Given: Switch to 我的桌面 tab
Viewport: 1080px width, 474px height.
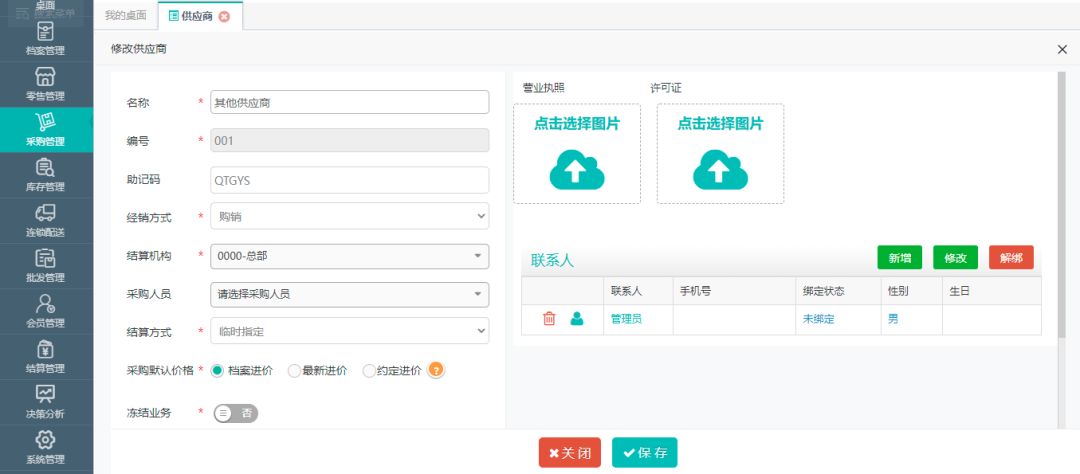Looking at the screenshot, I should [x=125, y=16].
